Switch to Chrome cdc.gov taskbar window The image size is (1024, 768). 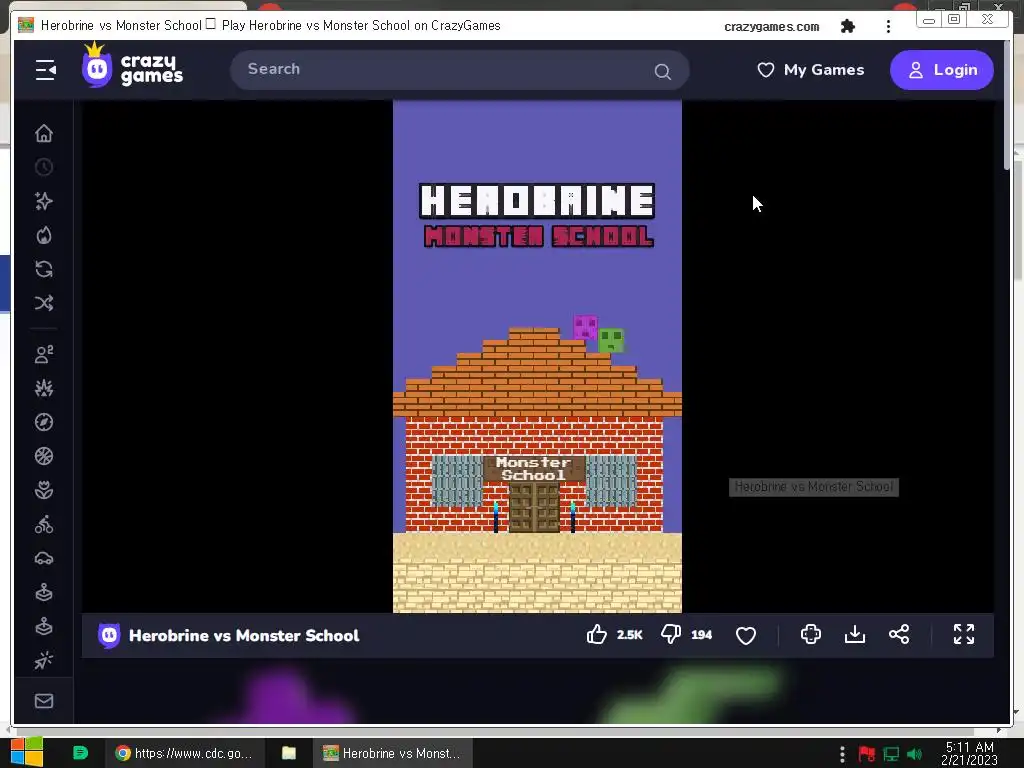pyautogui.click(x=184, y=753)
